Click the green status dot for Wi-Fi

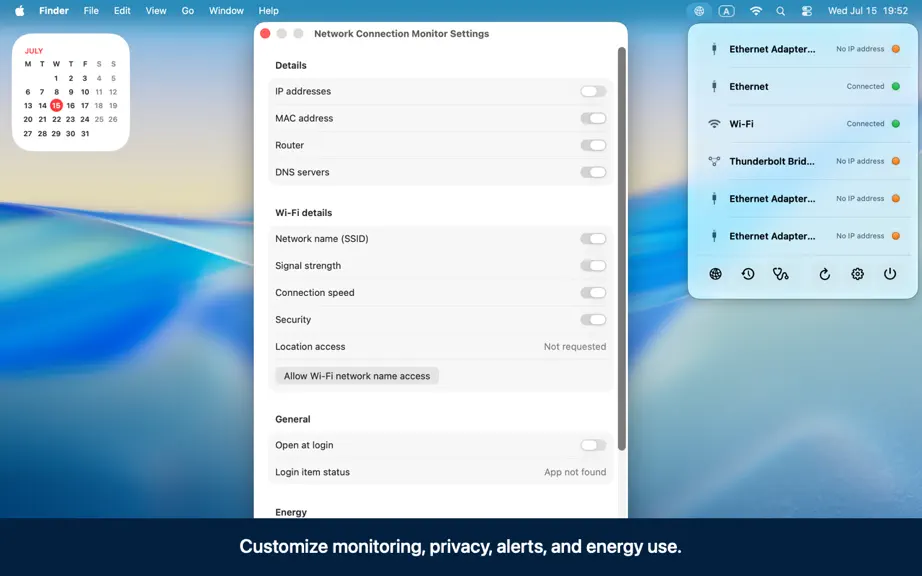coord(896,124)
